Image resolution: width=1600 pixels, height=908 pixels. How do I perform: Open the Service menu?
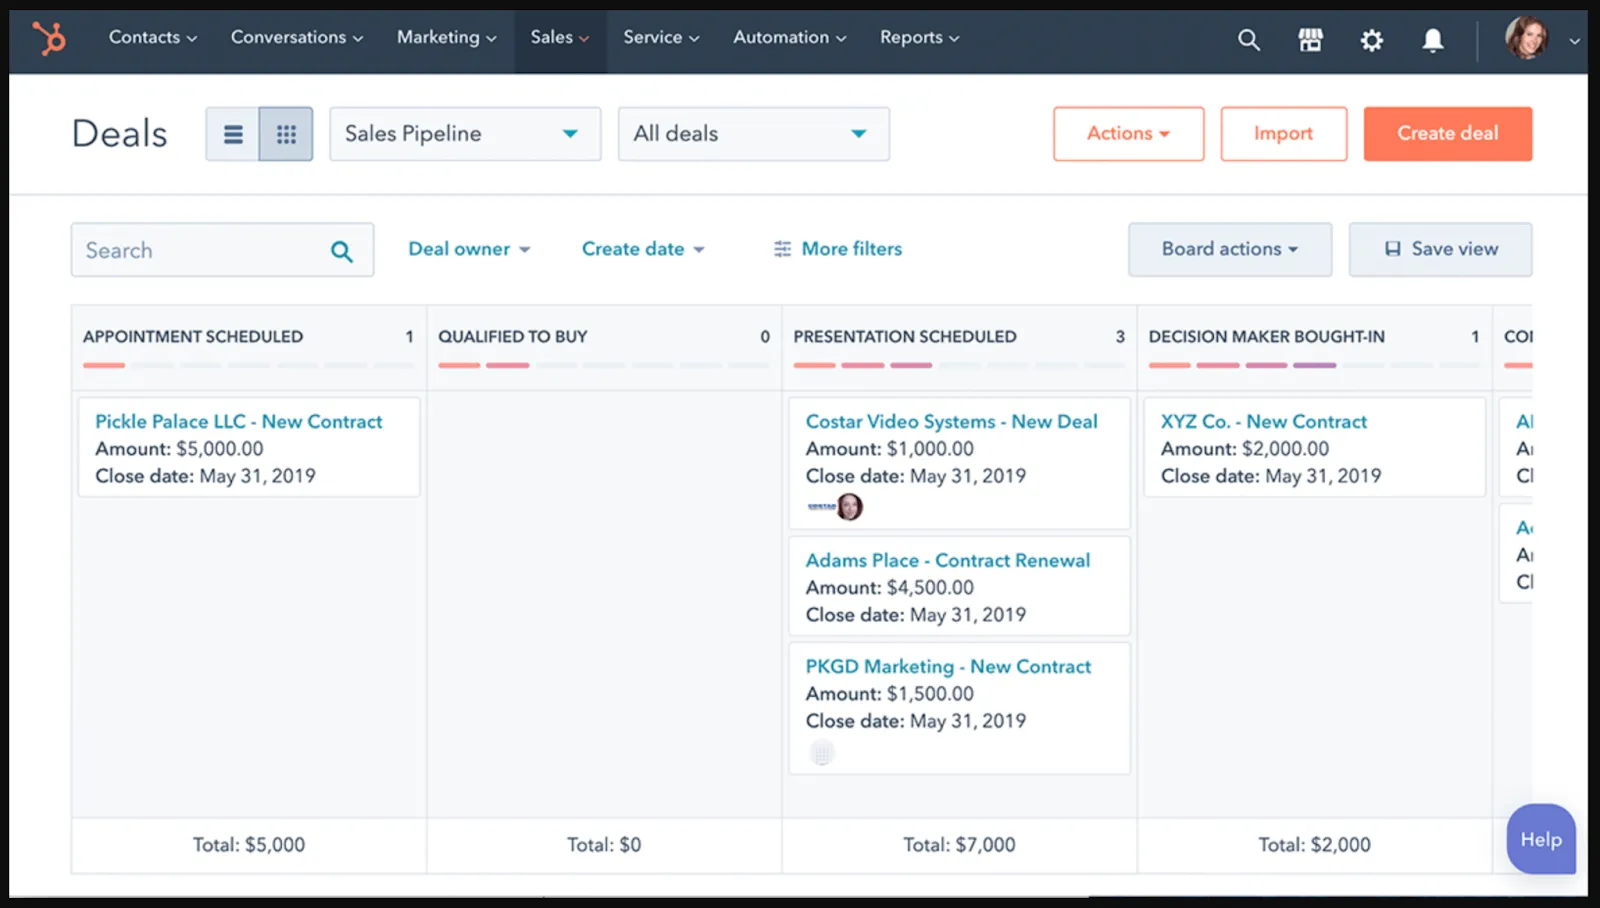click(661, 37)
